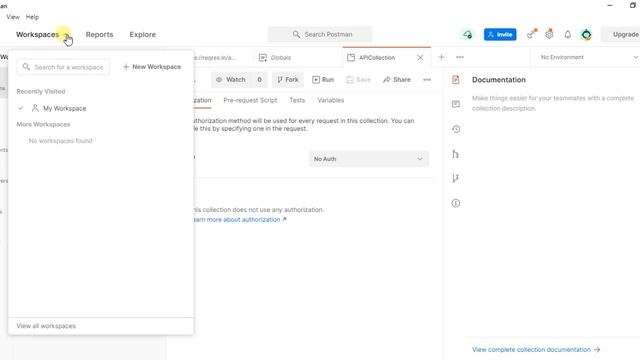The width and height of the screenshot is (640, 360).
Task: Go to the Explore section
Action: tap(142, 35)
